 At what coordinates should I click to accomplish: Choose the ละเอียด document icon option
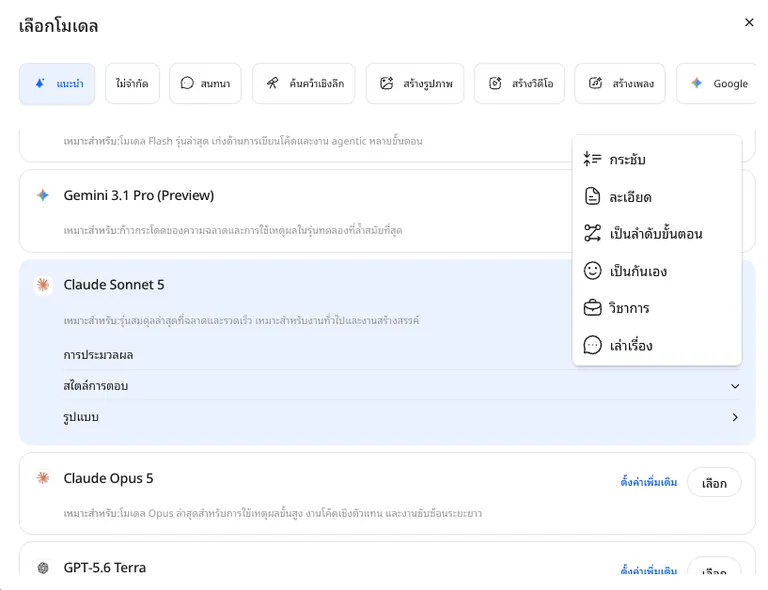(x=592, y=196)
